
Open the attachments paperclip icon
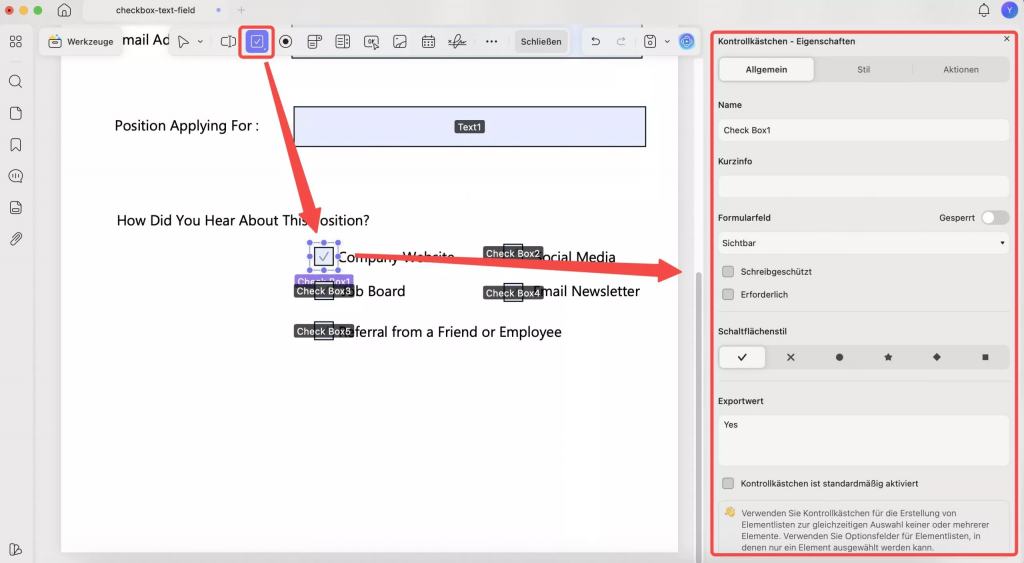point(16,238)
